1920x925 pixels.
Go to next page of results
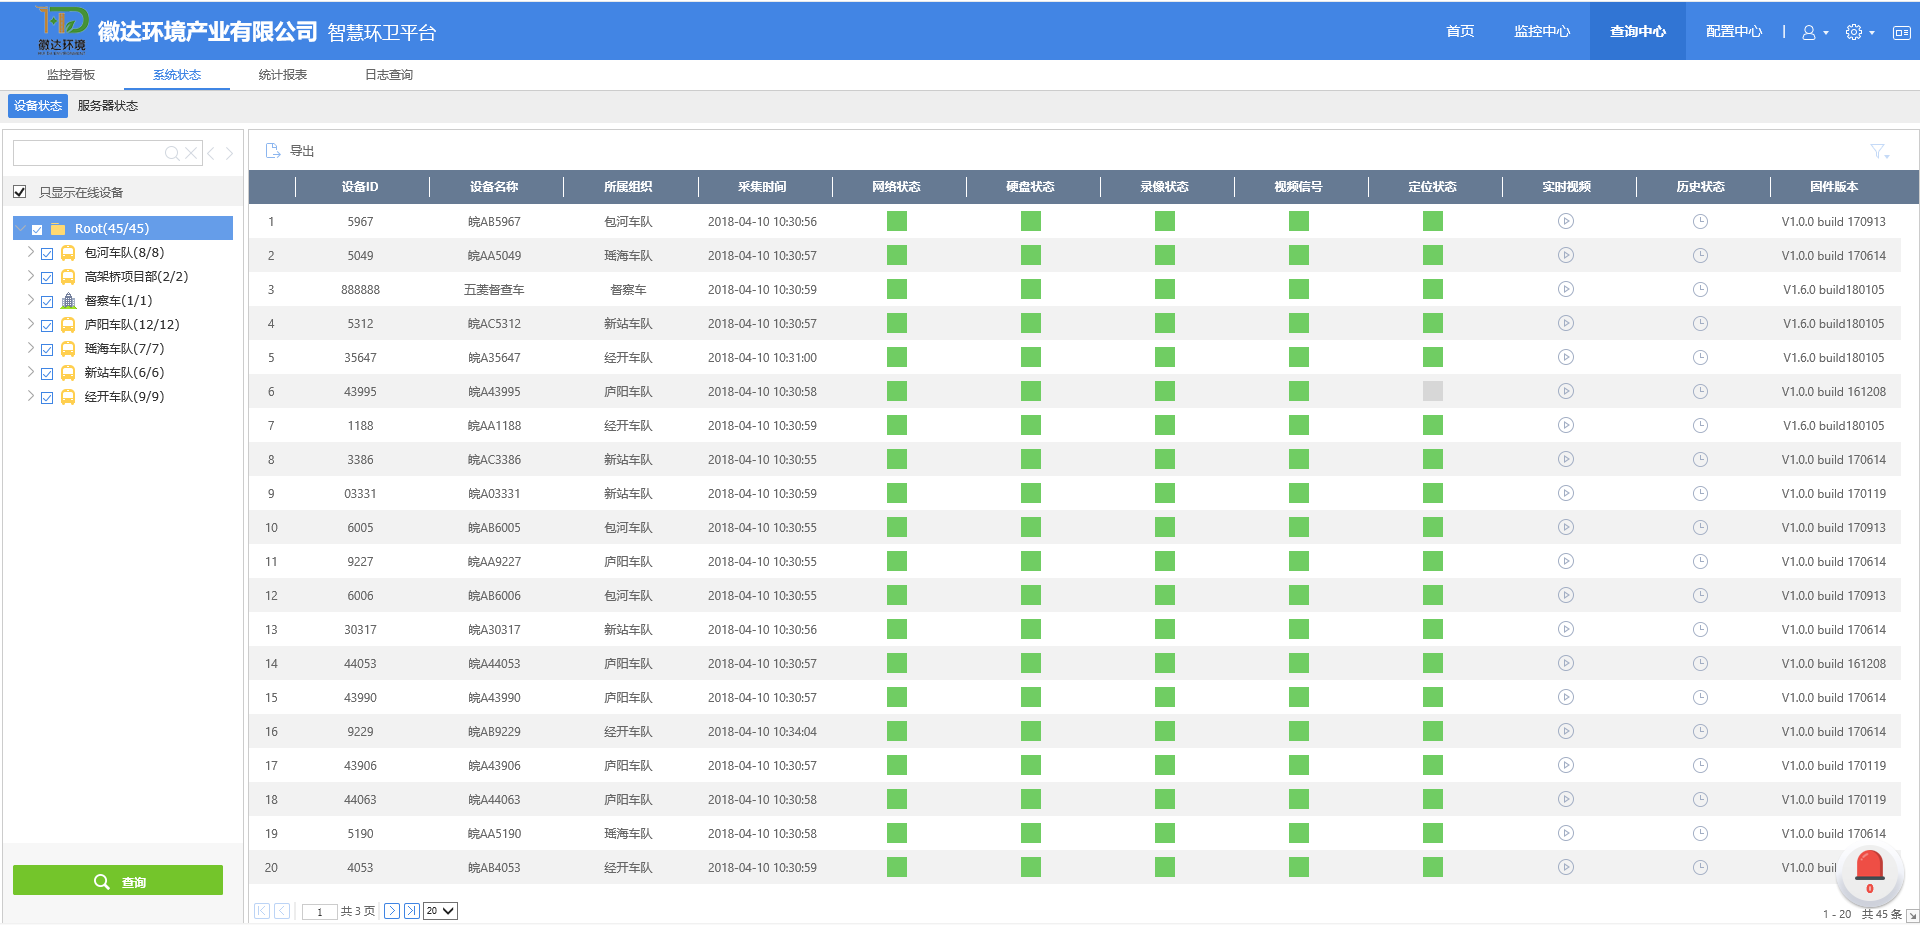(x=392, y=911)
